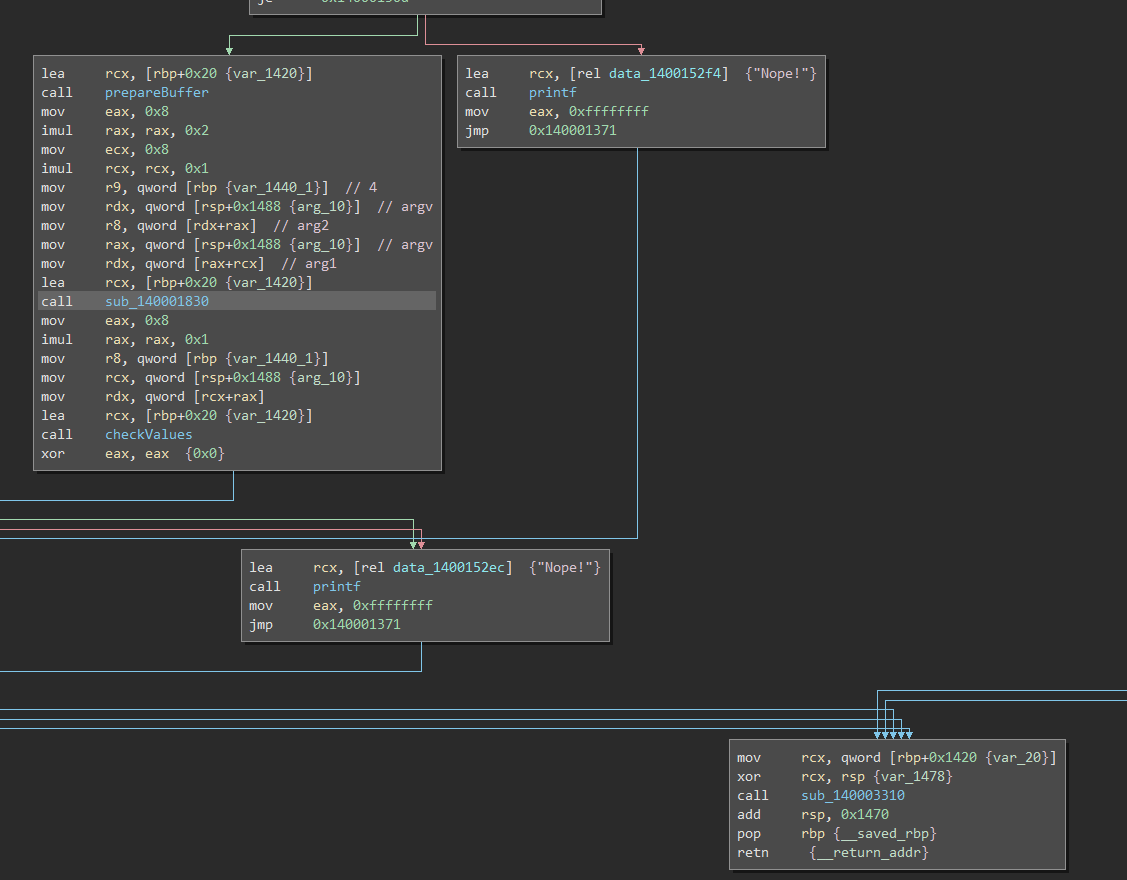Select the '[rdx+rax]' memory operand
Image resolution: width=1127 pixels, height=880 pixels.
click(221, 226)
